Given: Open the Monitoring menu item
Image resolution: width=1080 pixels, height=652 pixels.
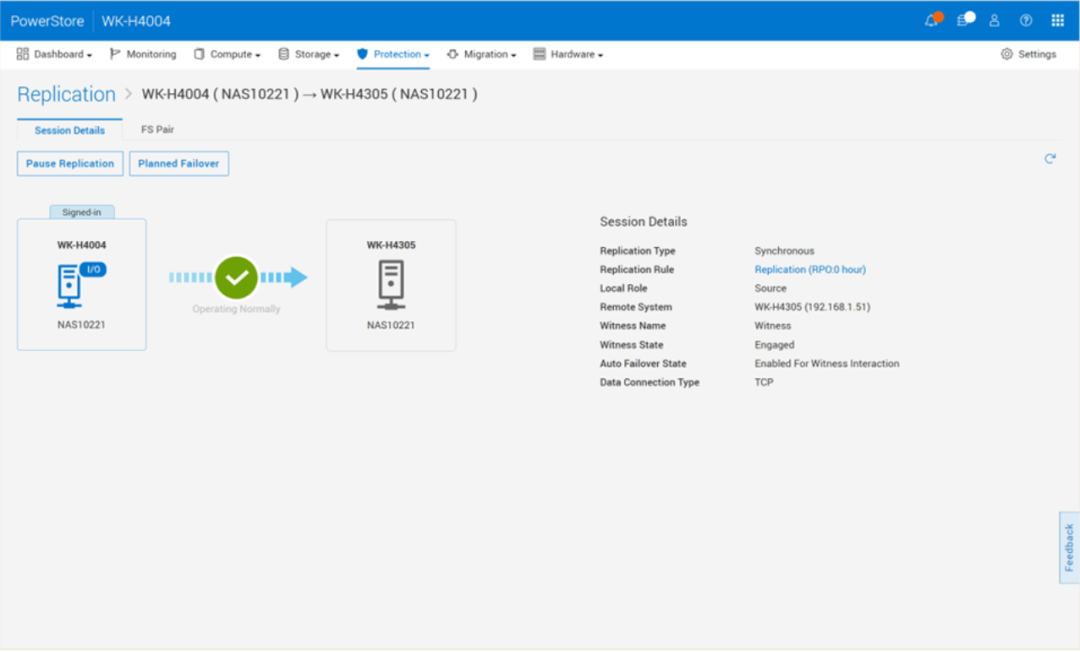Looking at the screenshot, I should pyautogui.click(x=143, y=54).
